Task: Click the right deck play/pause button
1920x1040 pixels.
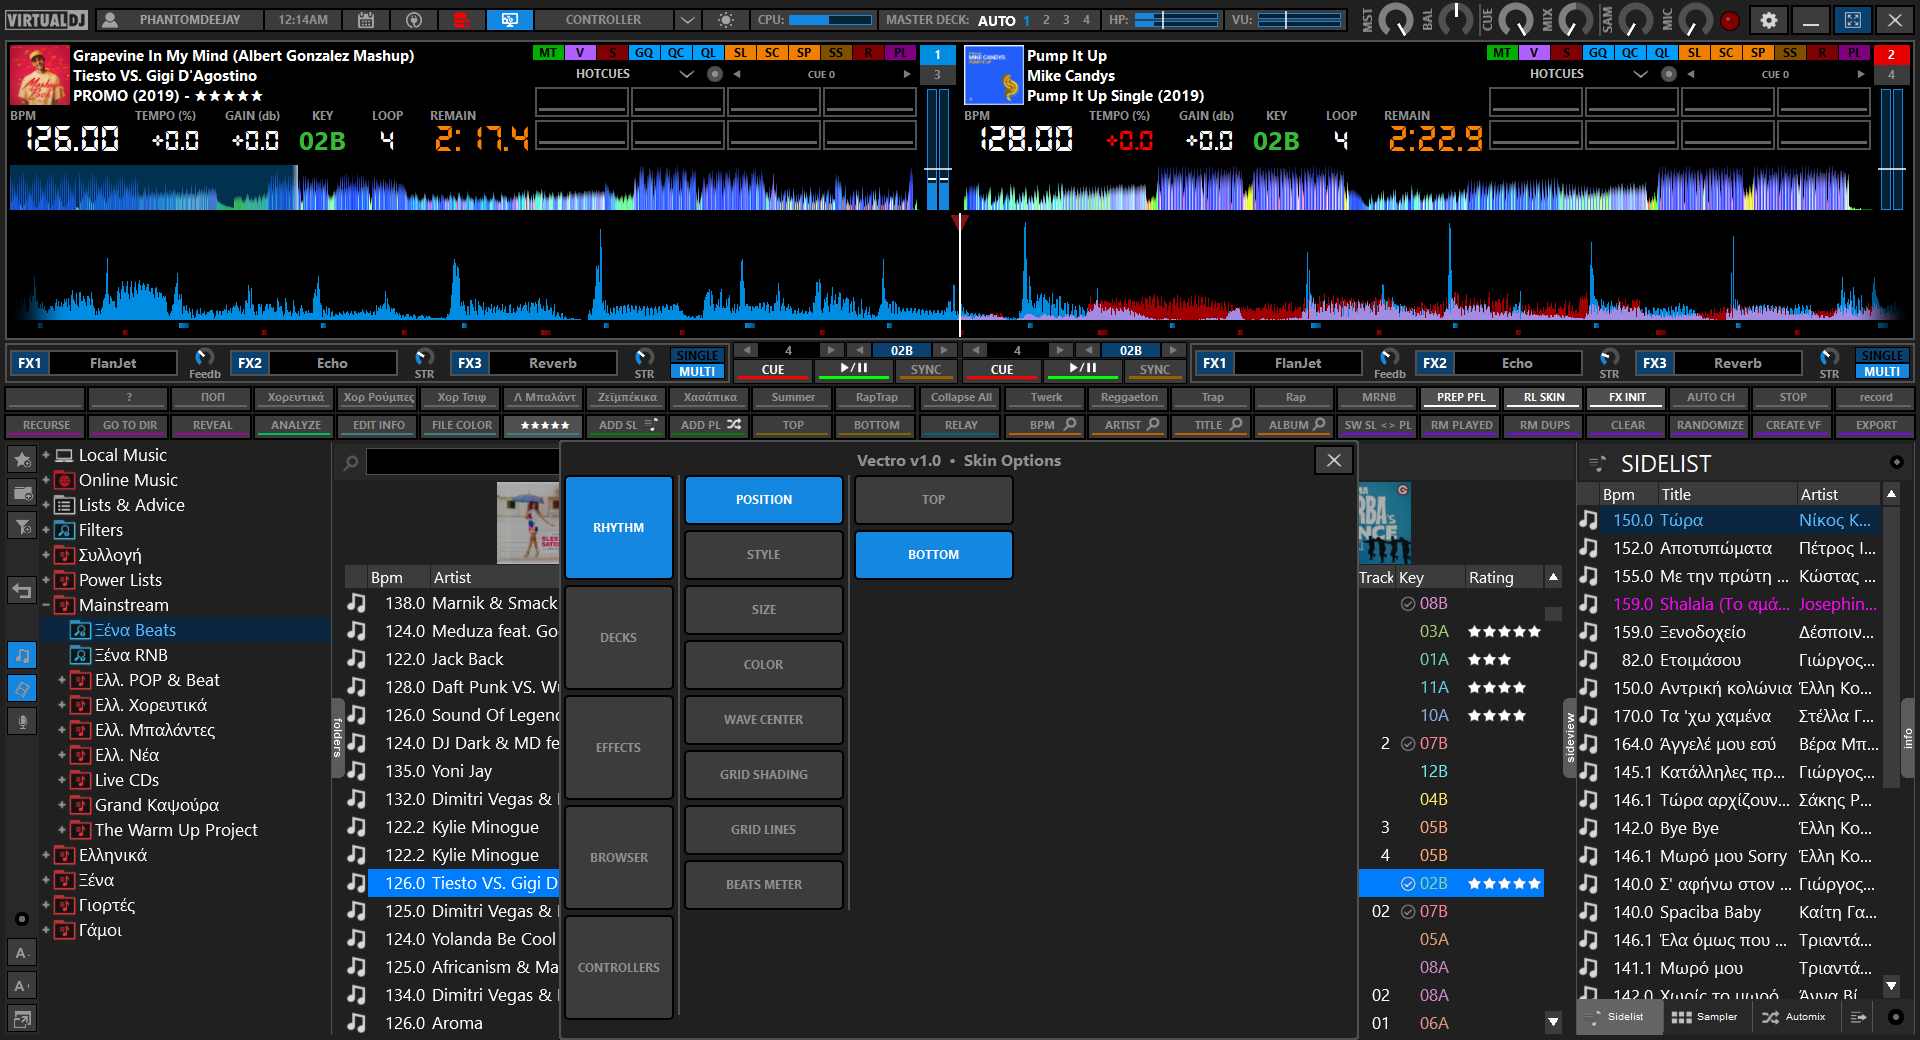Action: click(1083, 369)
